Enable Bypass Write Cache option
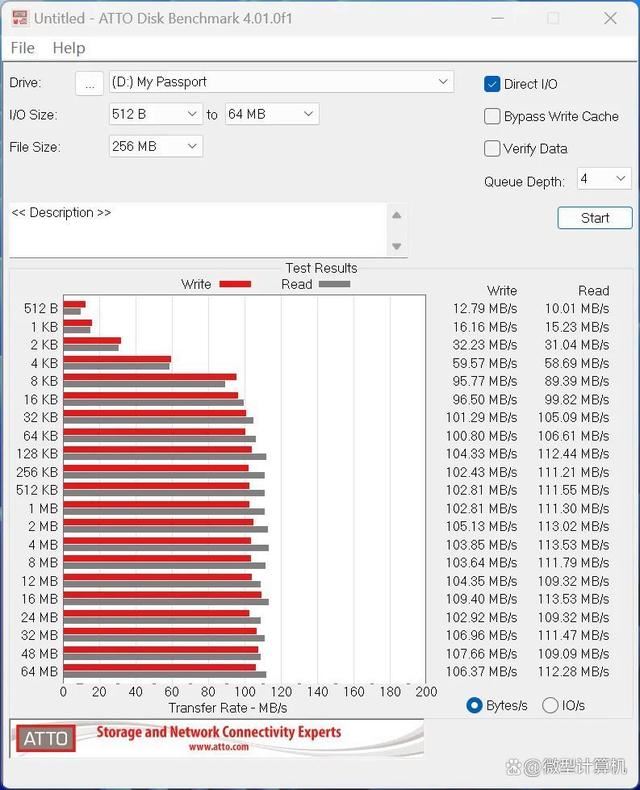Image resolution: width=640 pixels, height=790 pixels. [492, 116]
